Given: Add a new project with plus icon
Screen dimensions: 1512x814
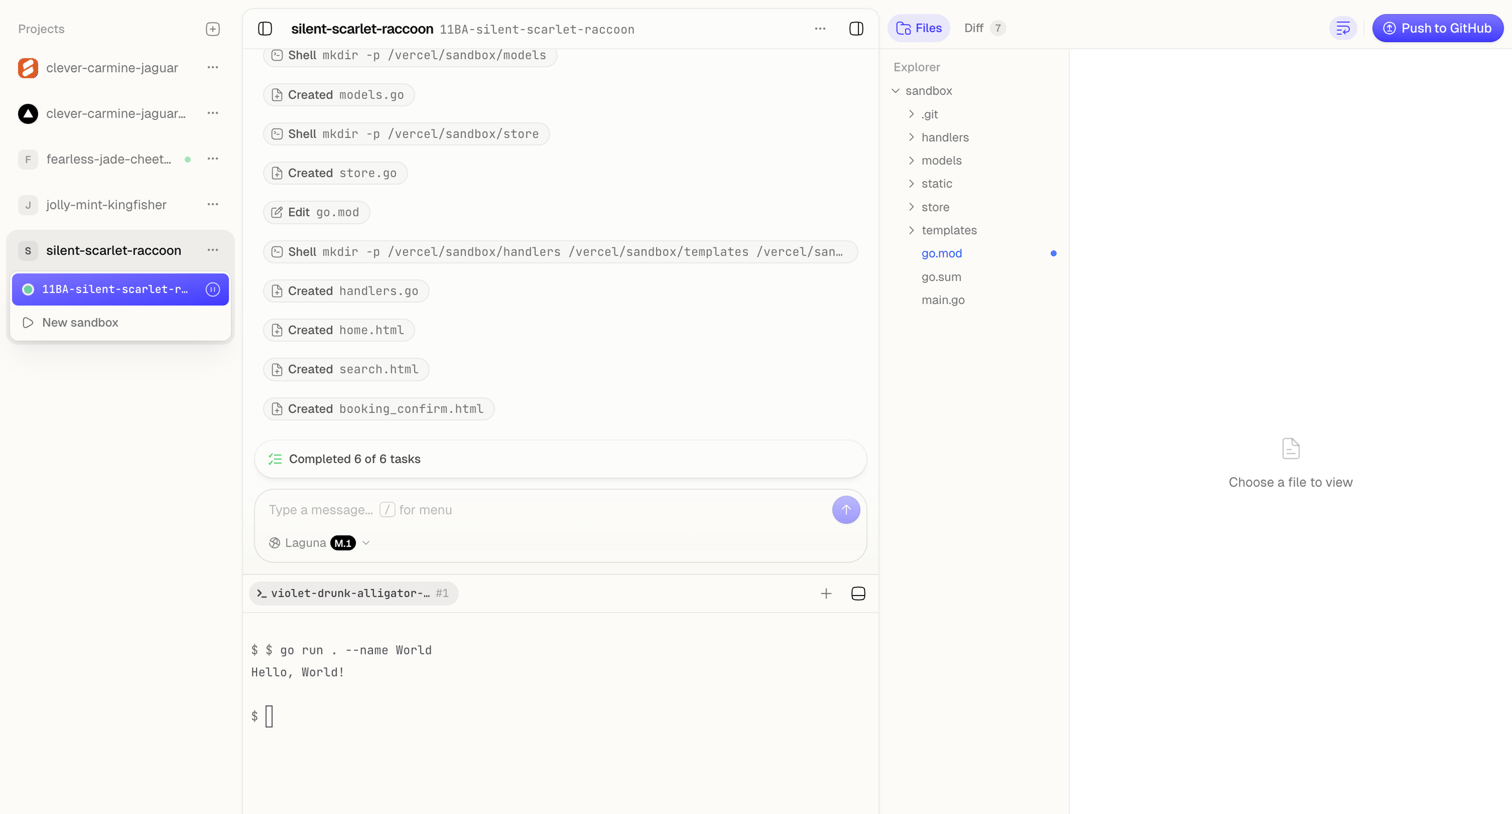Looking at the screenshot, I should point(213,29).
